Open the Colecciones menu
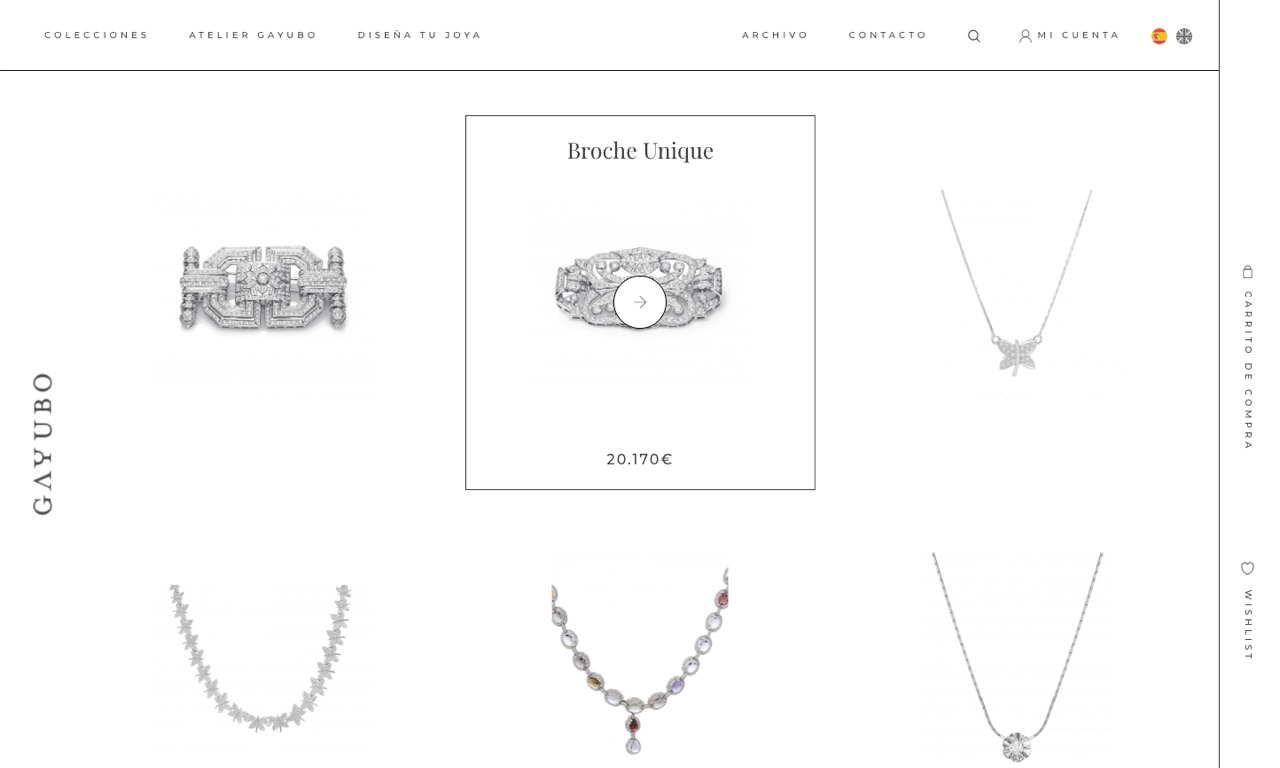 (96, 35)
